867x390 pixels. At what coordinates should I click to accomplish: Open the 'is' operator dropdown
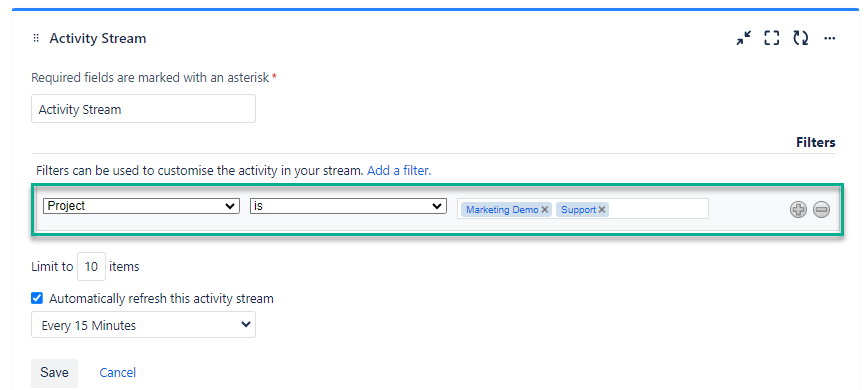pyautogui.click(x=348, y=206)
